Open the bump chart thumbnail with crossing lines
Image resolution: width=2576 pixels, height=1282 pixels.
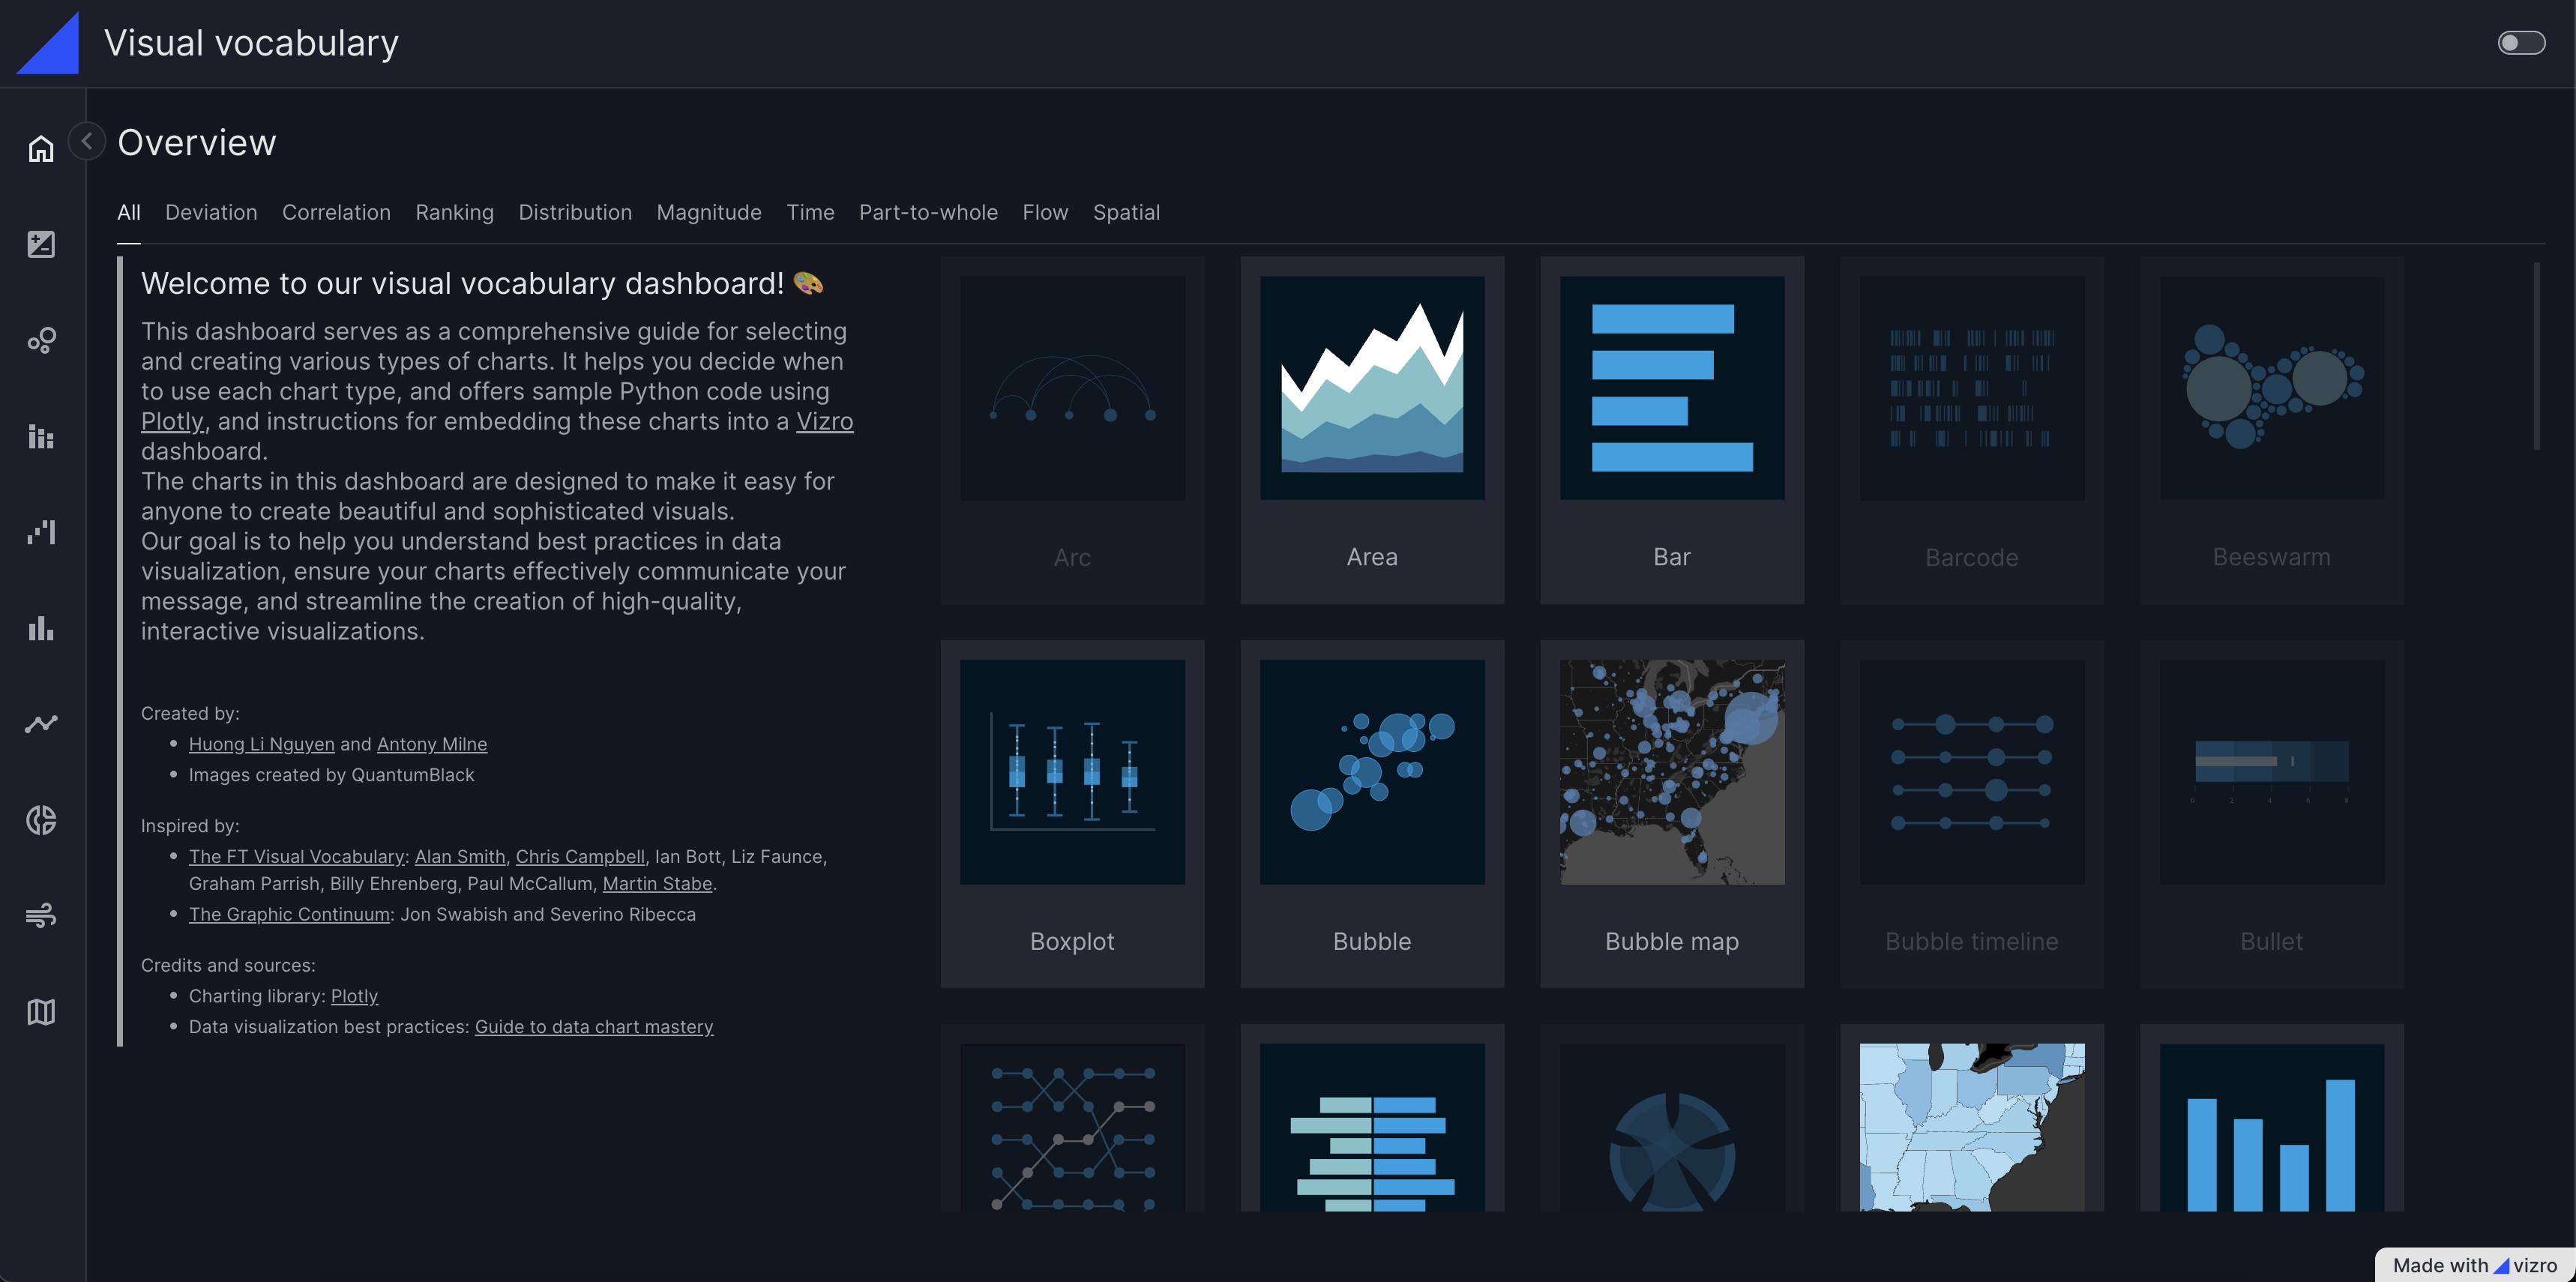coord(1072,1127)
